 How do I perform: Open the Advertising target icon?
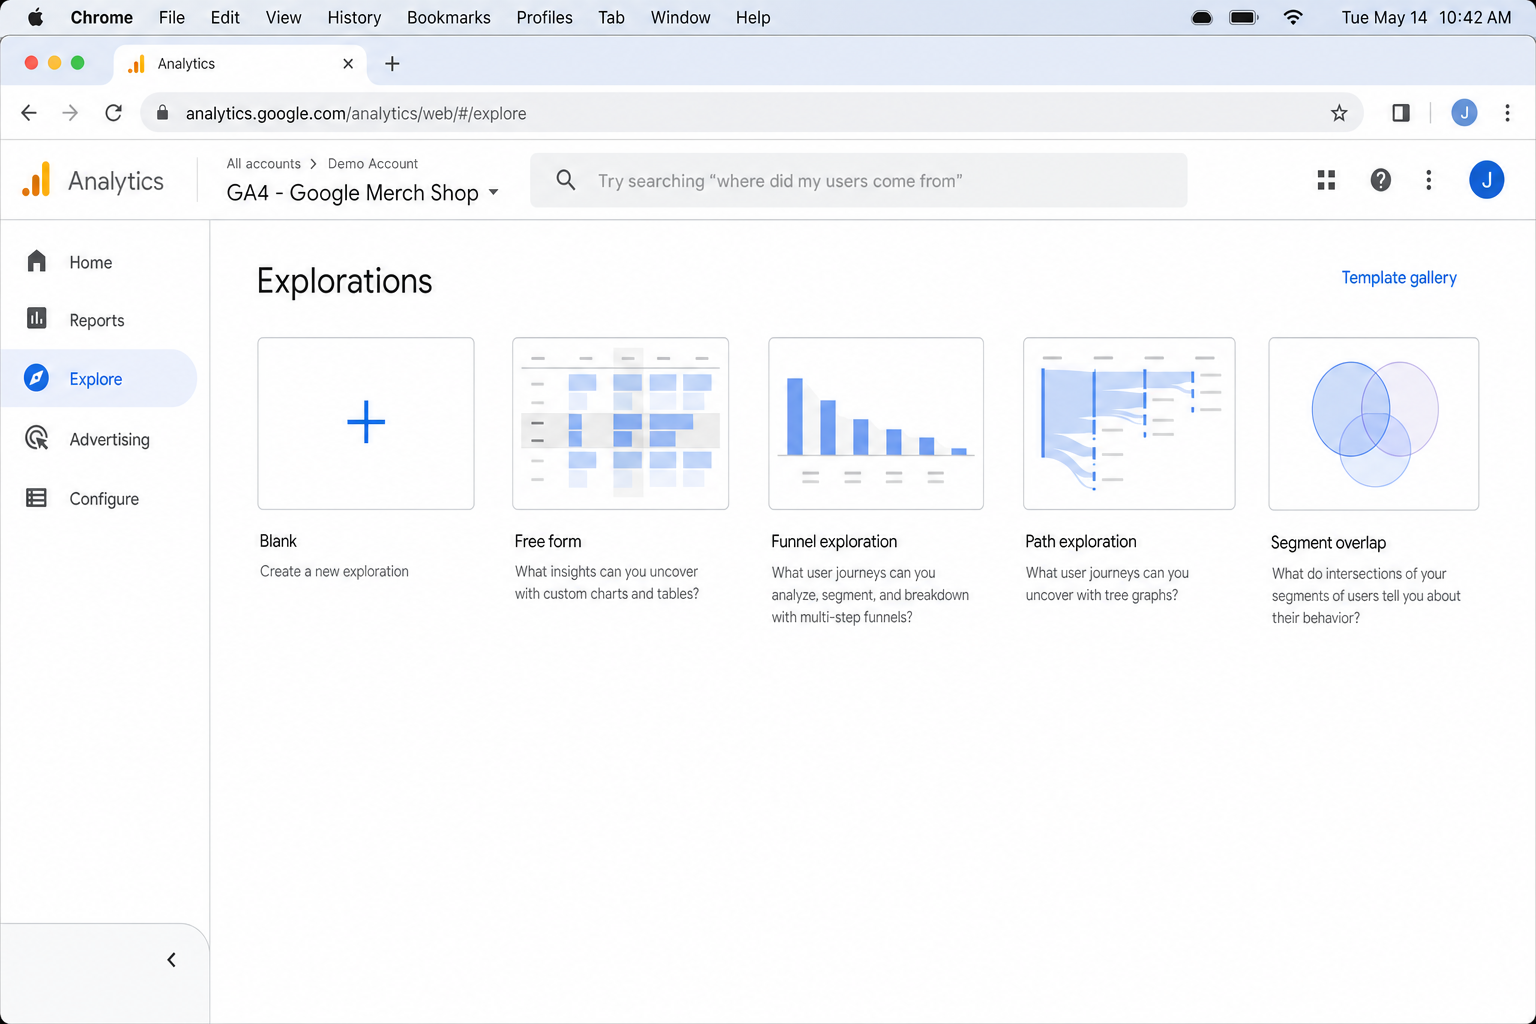coord(37,438)
